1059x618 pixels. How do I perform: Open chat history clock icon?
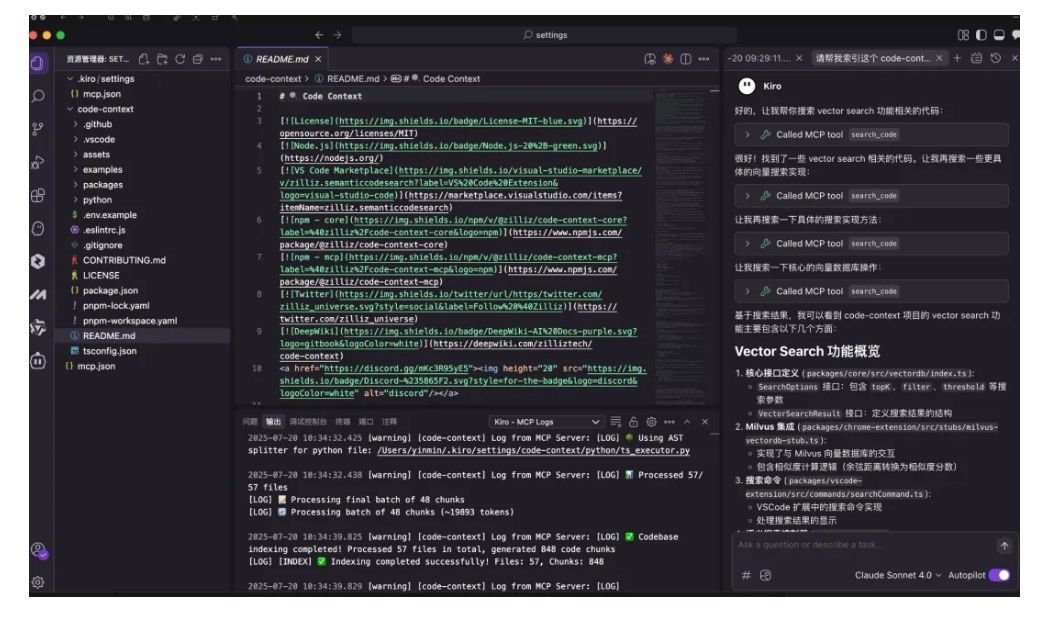click(996, 59)
